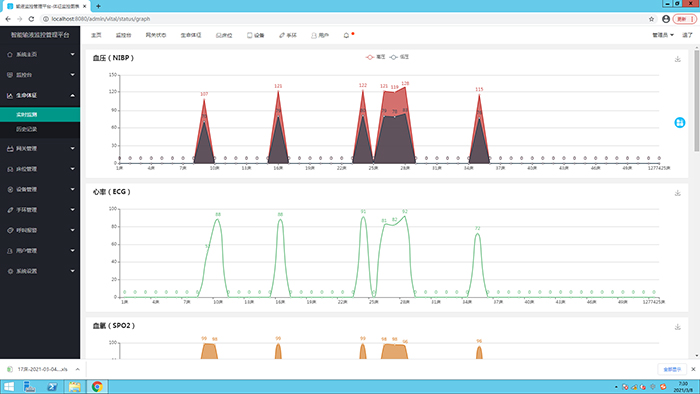Open 用户 users in top navigation
This screenshot has width=700, height=394.
pos(320,35)
